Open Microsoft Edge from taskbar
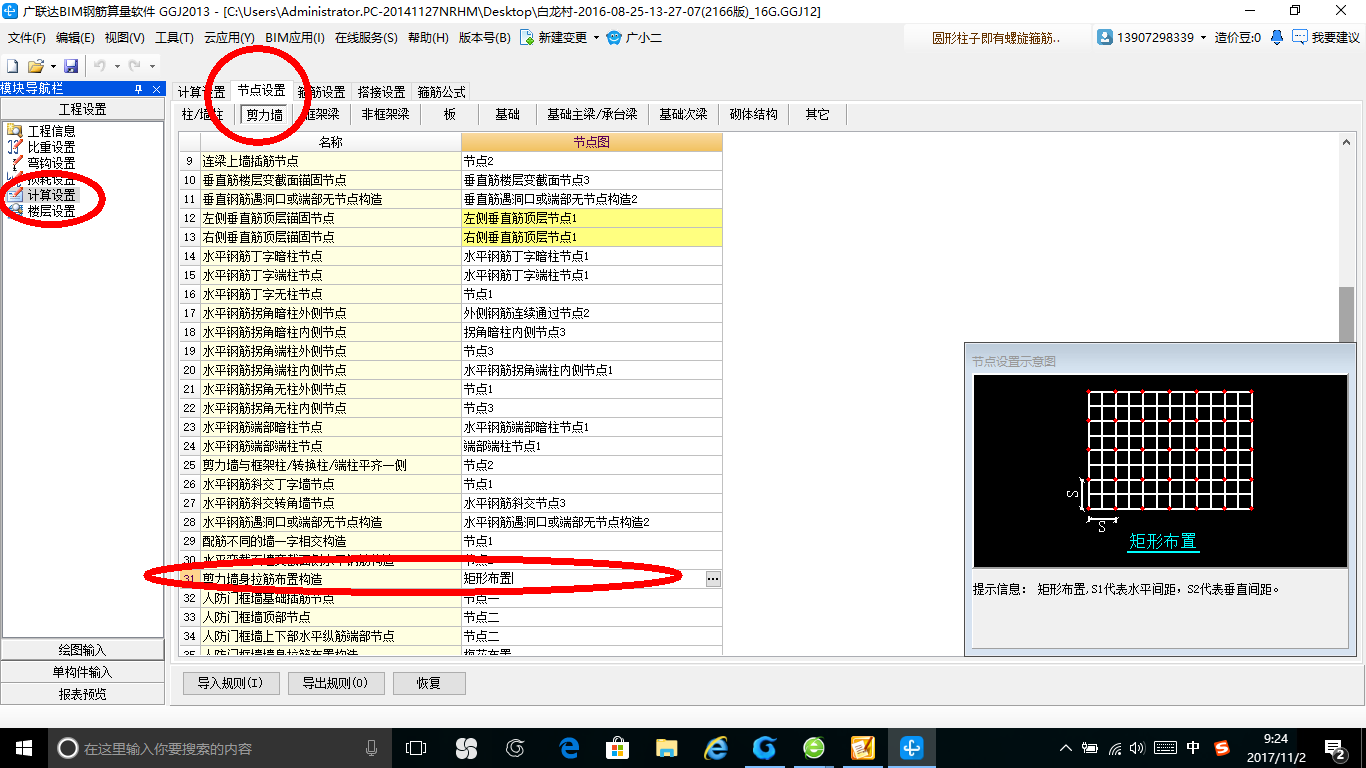This screenshot has height=768, width=1366. click(x=569, y=747)
